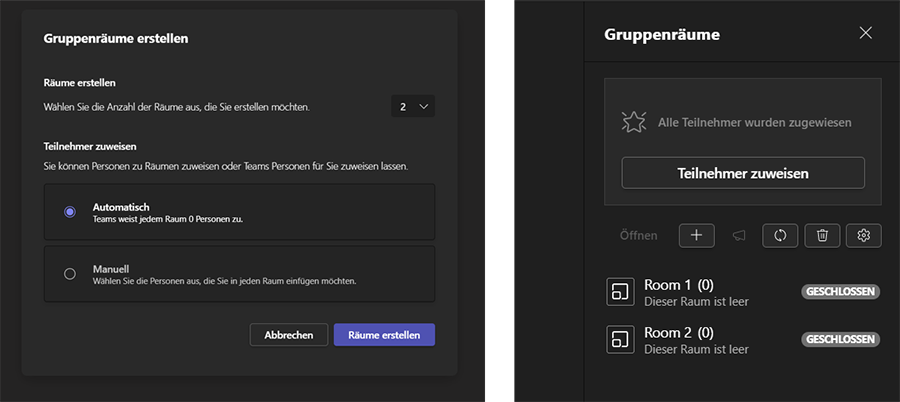Click the GESCHLOSSEN badge for Room 2

pyautogui.click(x=840, y=339)
